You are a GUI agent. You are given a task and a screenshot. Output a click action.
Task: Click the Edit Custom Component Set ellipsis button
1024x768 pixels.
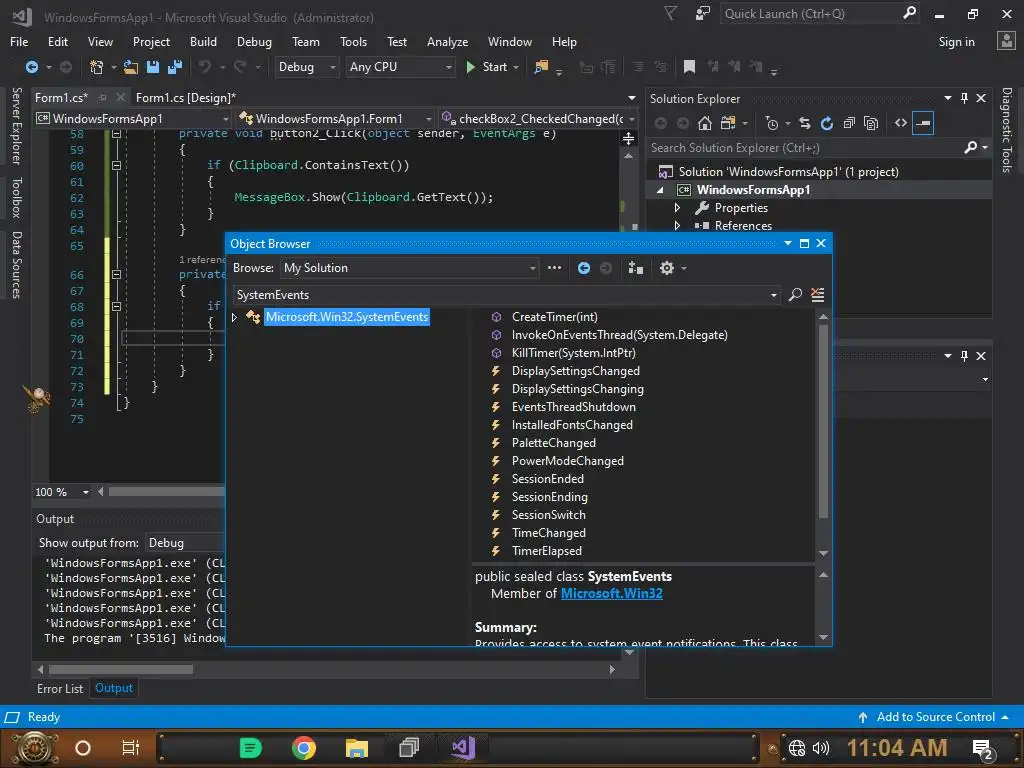click(x=554, y=268)
